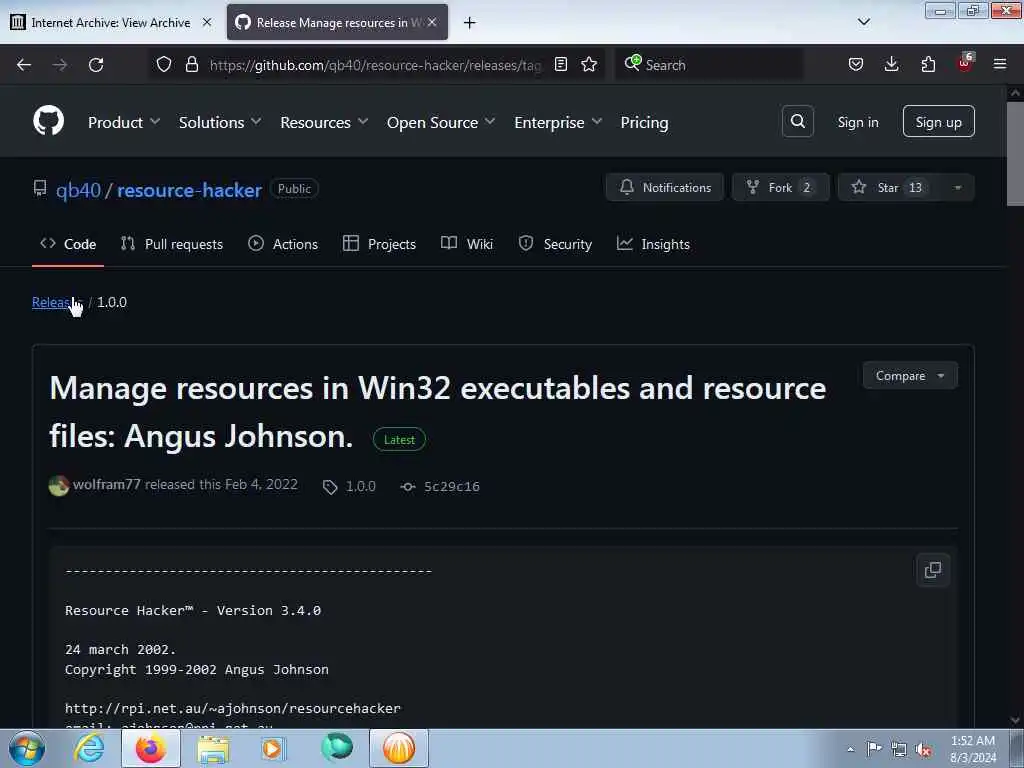Reload the page with refresh icon
1024x768 pixels.
point(96,65)
